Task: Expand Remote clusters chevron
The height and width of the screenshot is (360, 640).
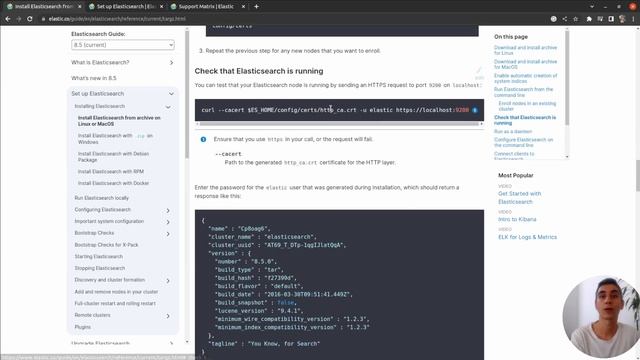Action: pyautogui.click(x=168, y=316)
